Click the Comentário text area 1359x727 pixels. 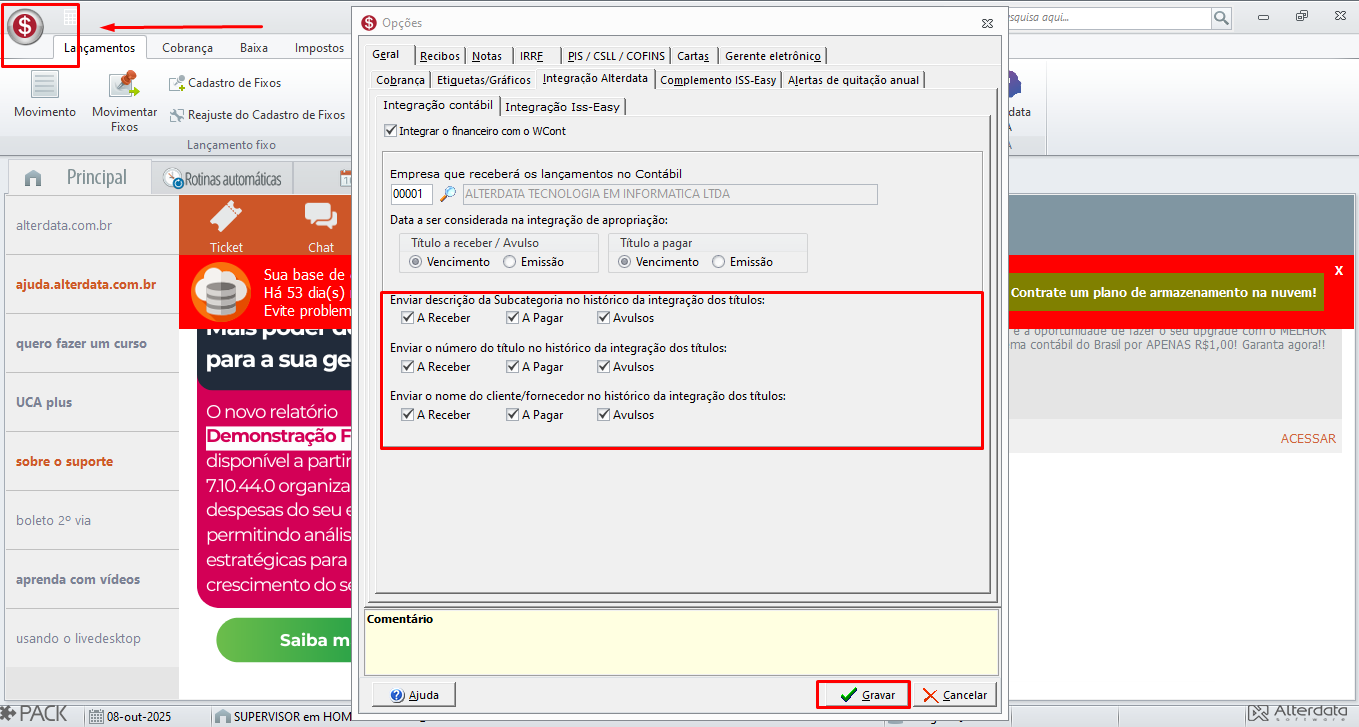click(681, 642)
